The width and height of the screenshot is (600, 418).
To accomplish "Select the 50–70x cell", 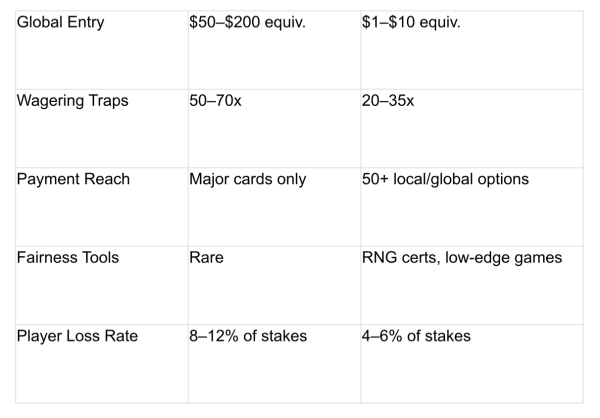I will point(274,129).
